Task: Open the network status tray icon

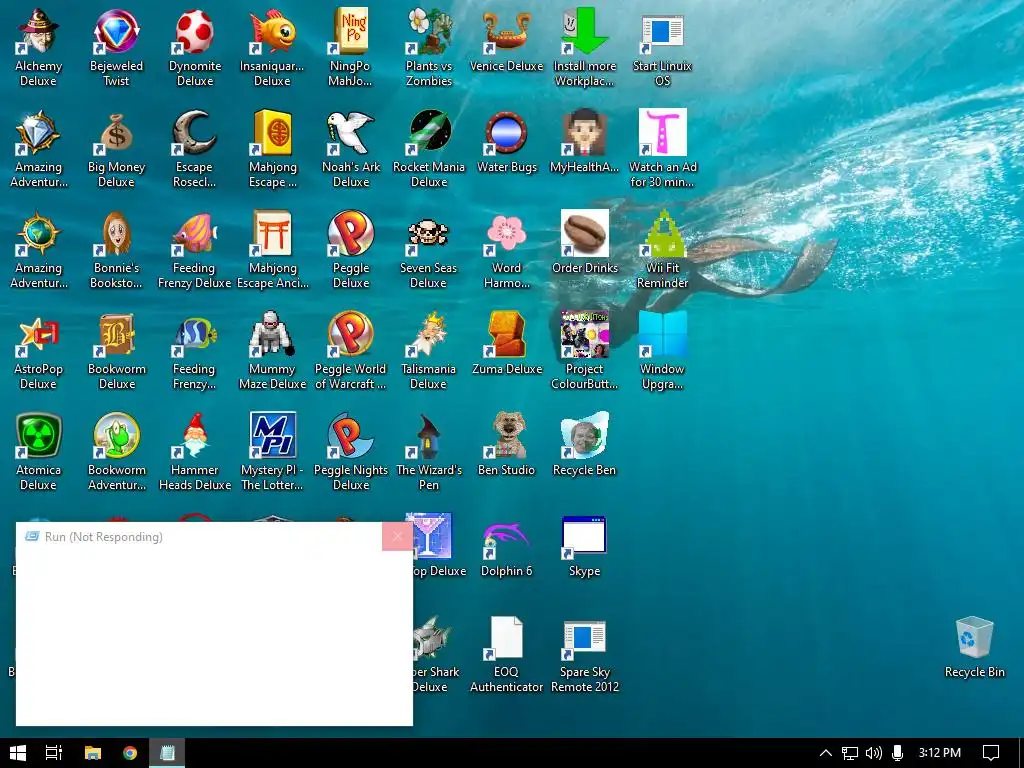Action: (x=850, y=753)
